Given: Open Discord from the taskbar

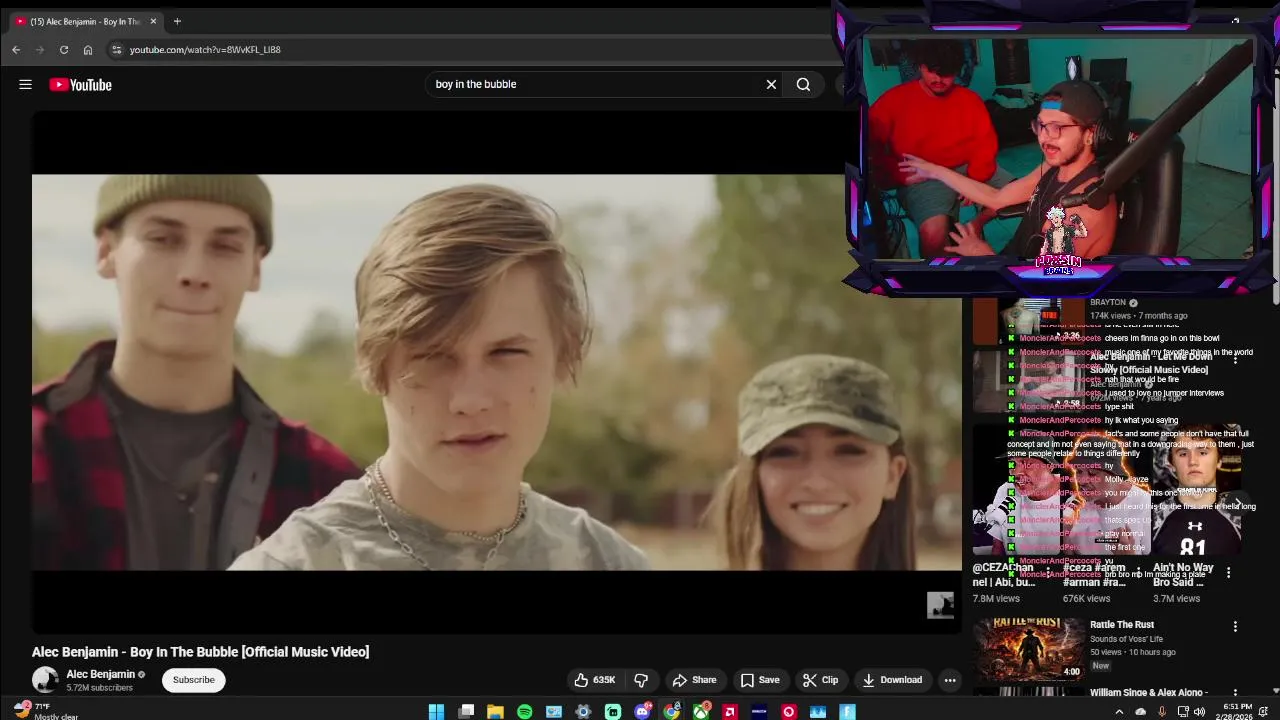Looking at the screenshot, I should 642,711.
